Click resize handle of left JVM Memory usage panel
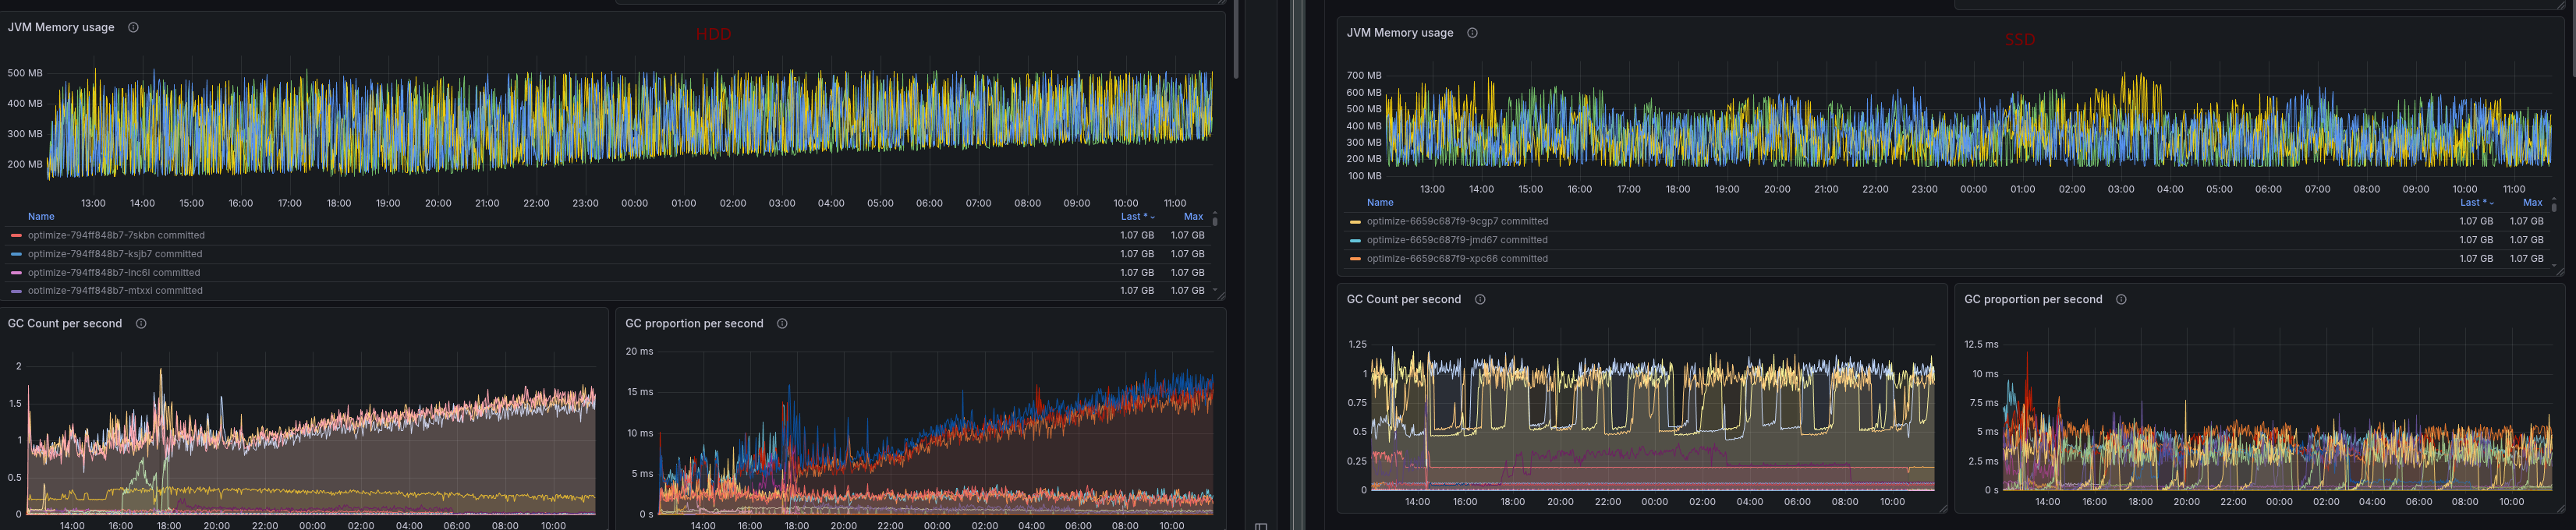Screen dimensions: 2576x530 point(1221,296)
